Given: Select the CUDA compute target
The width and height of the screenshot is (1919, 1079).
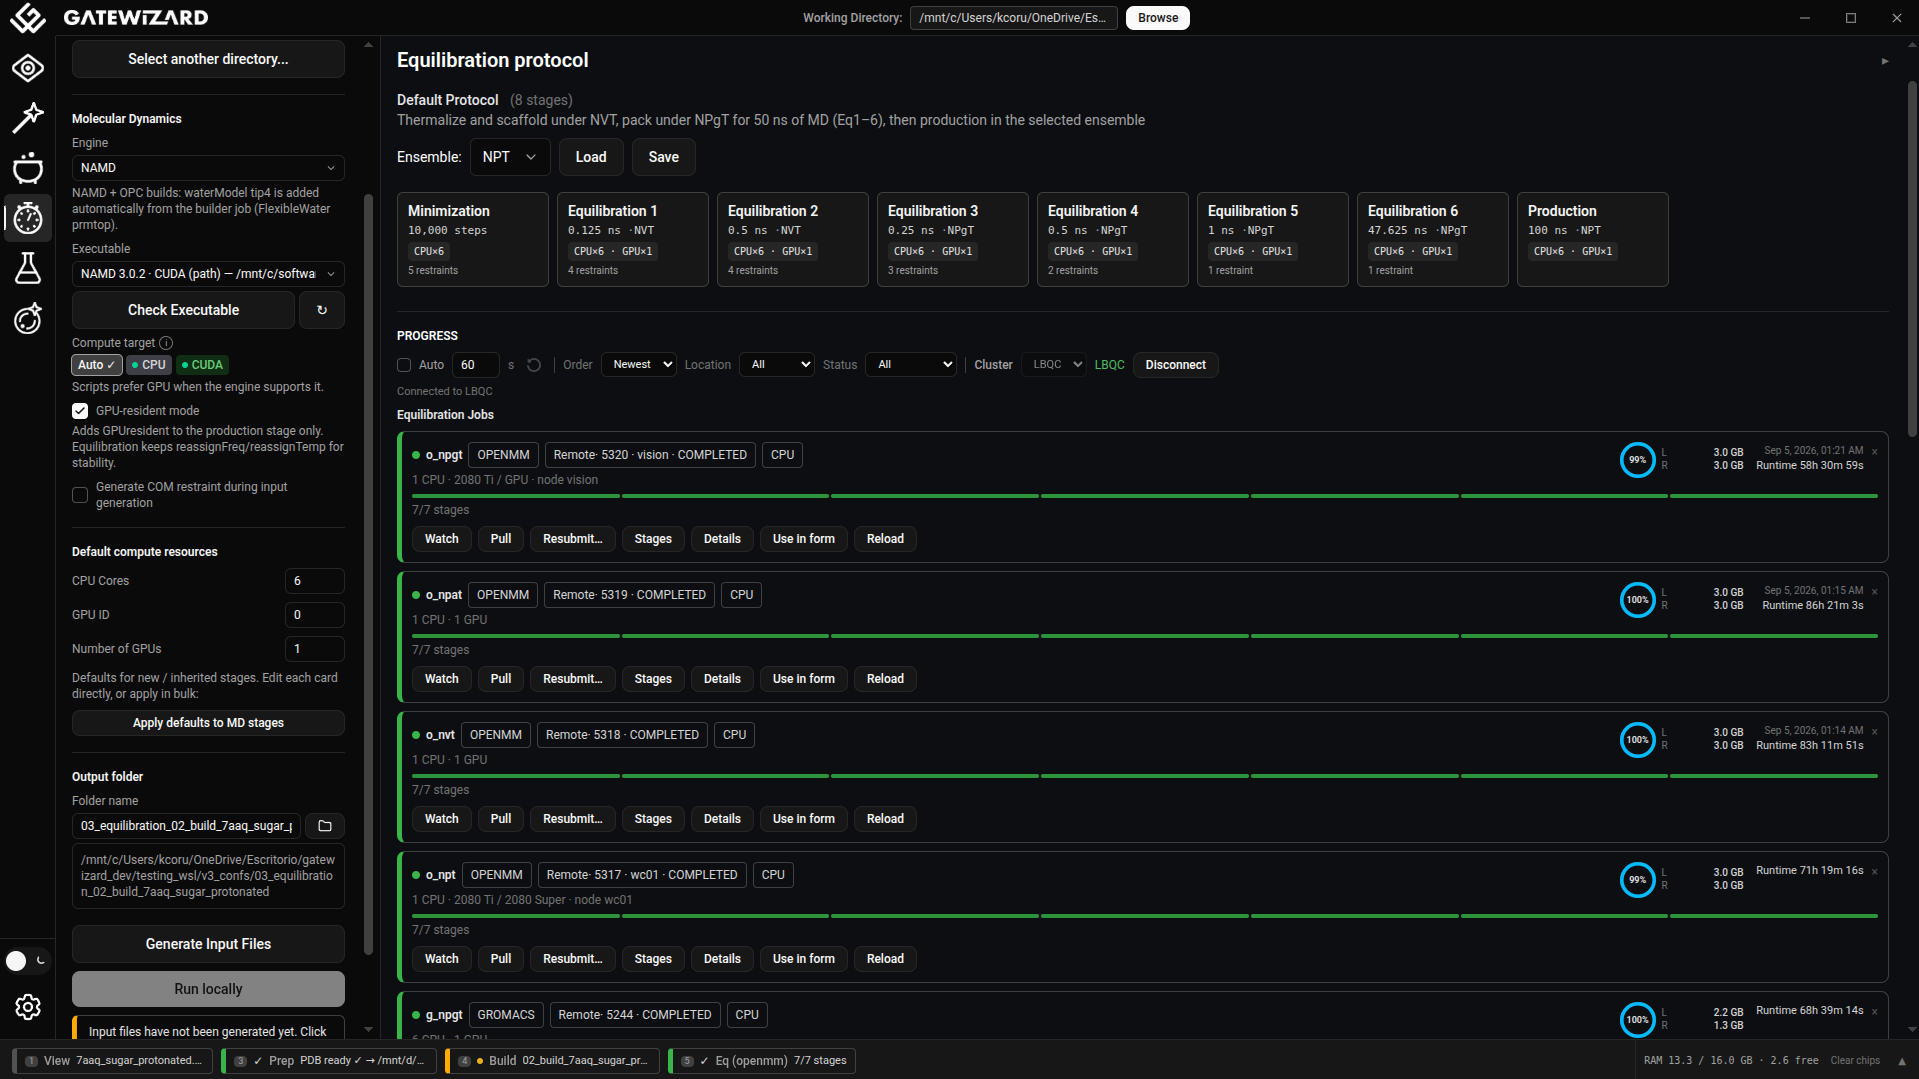Looking at the screenshot, I should [x=203, y=365].
